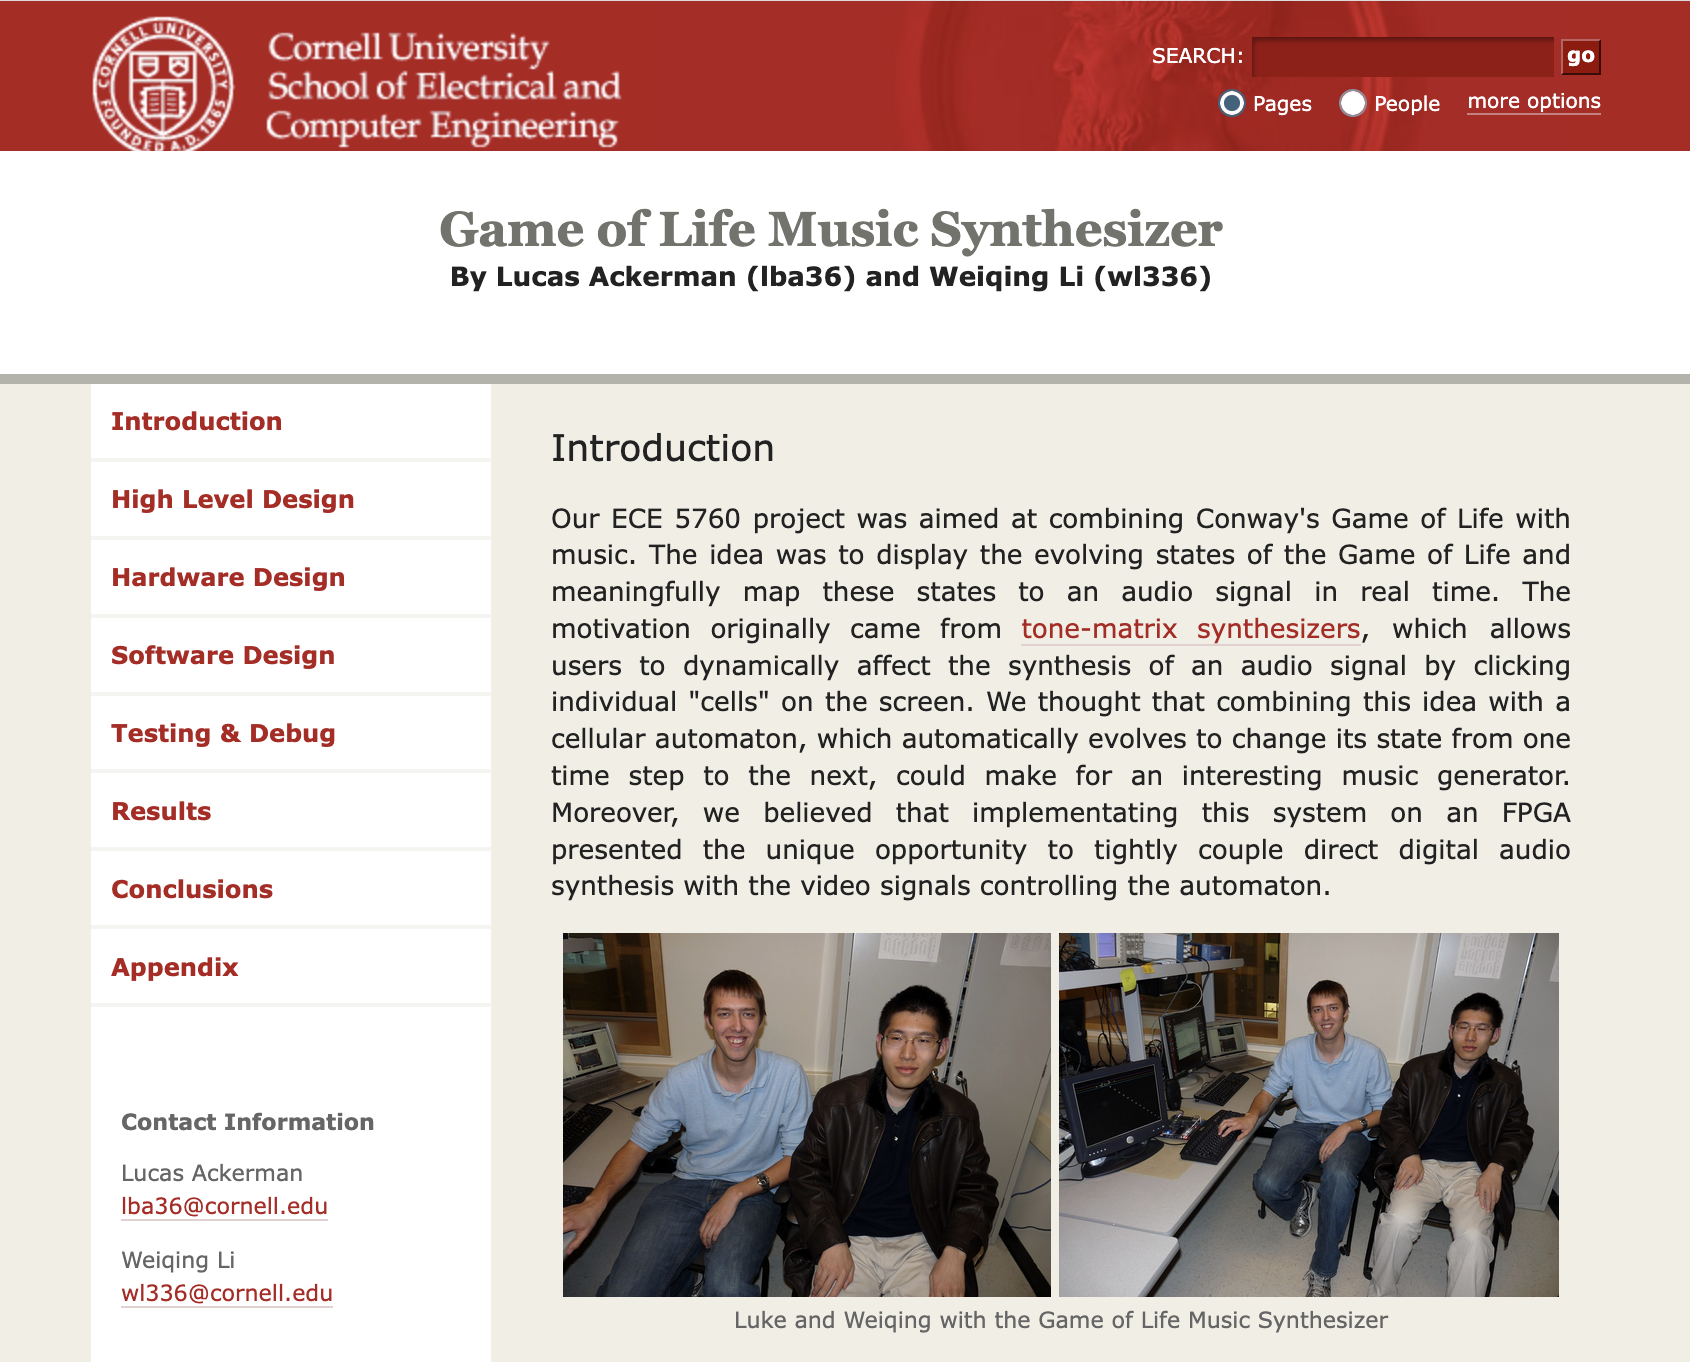Click the Cornell University seal logo

point(163,85)
